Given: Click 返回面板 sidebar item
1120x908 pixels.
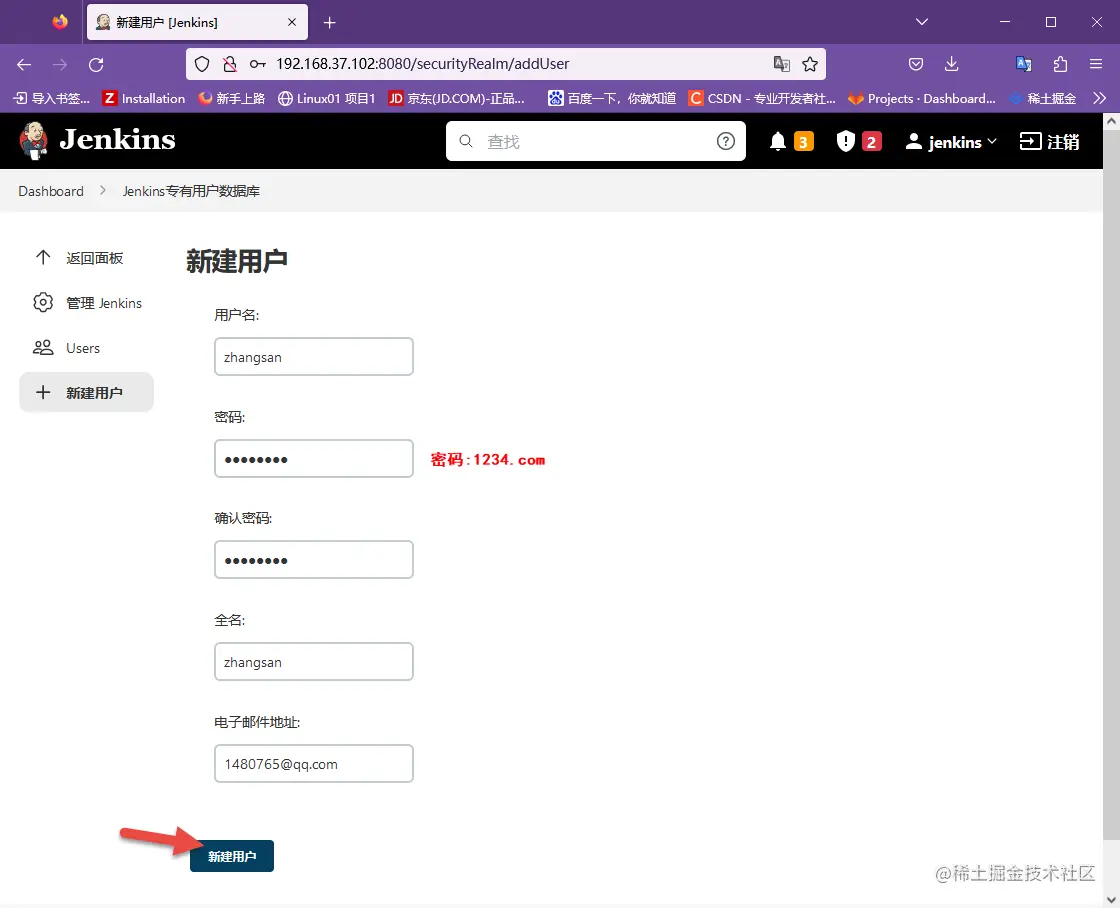Looking at the screenshot, I should point(86,258).
